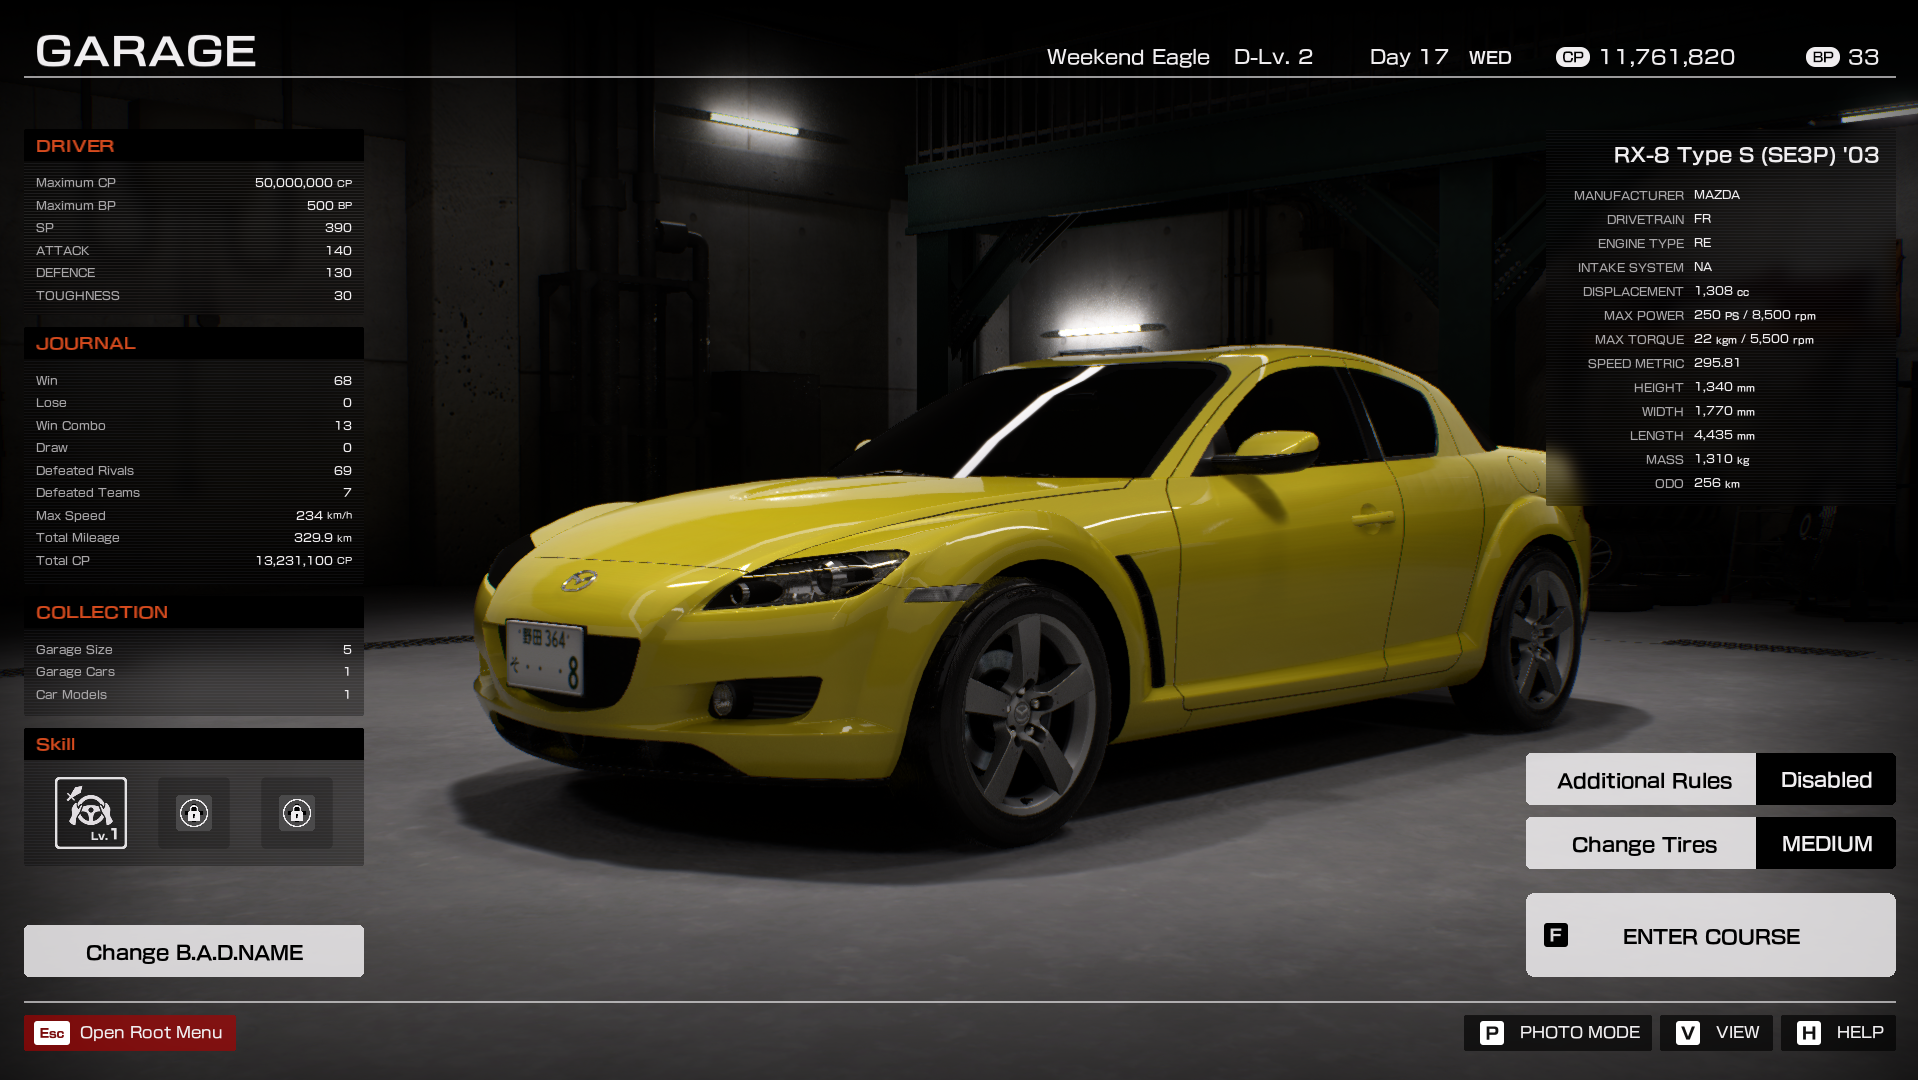
Task: Click the H key icon for Help
Action: point(1809,1033)
